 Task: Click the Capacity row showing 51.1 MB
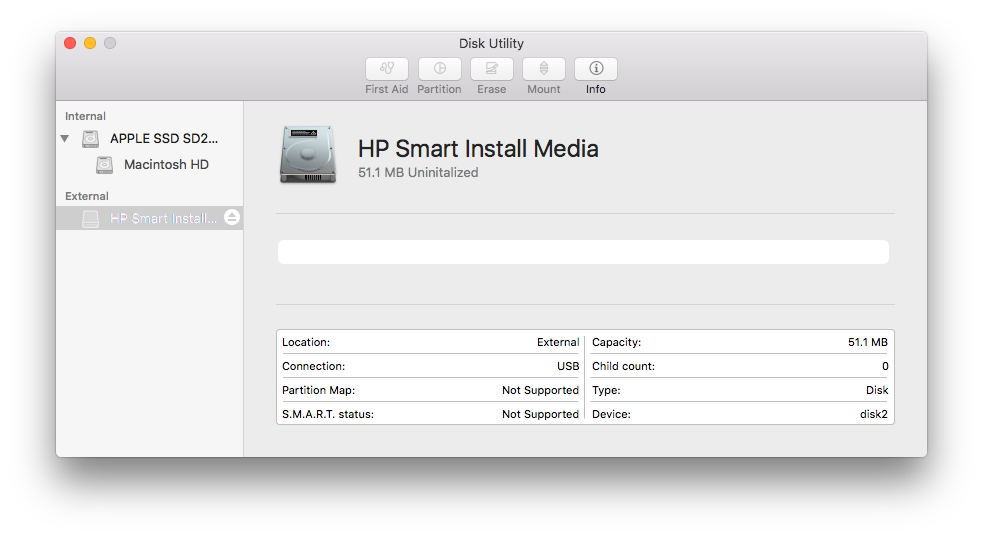click(x=739, y=342)
